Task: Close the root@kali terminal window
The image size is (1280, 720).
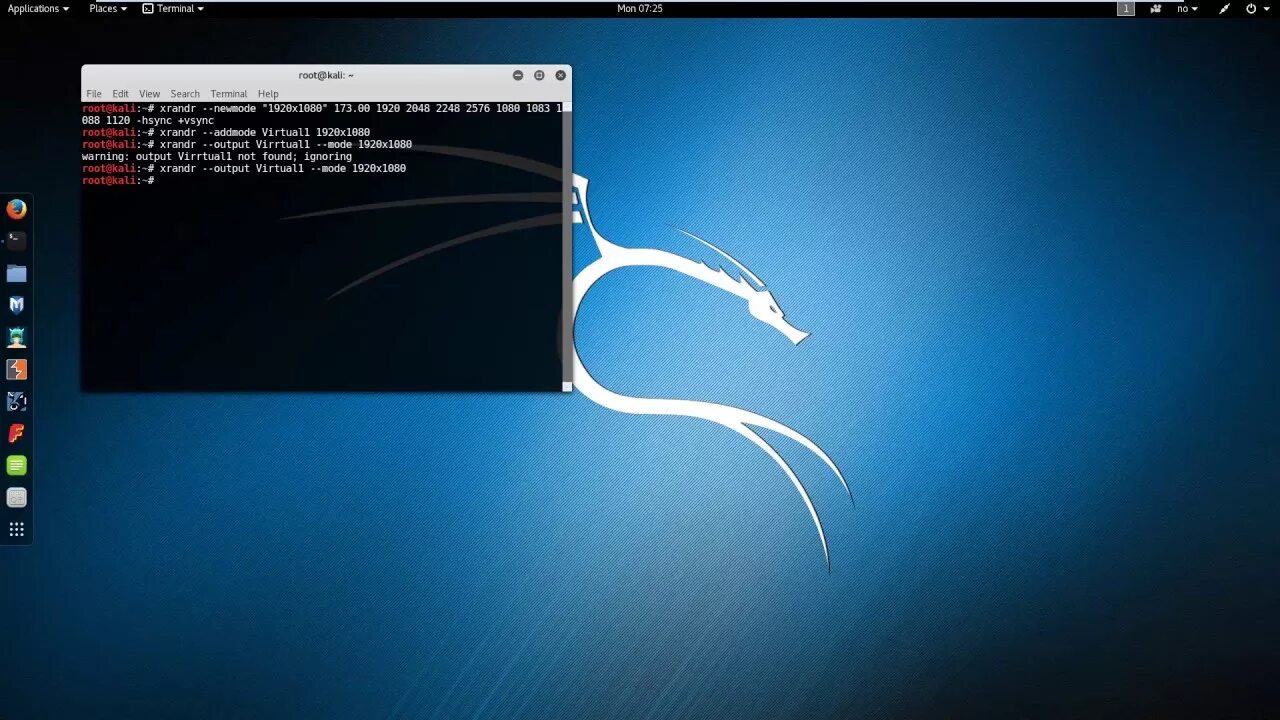Action: (x=561, y=75)
